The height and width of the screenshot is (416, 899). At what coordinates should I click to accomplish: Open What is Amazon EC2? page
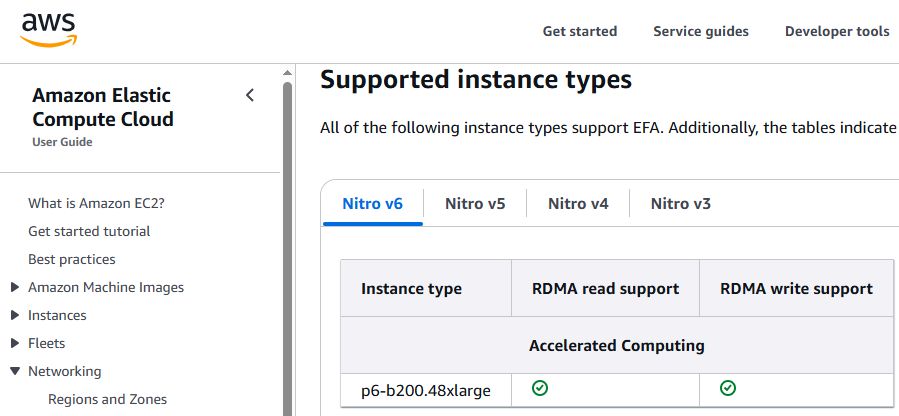[x=96, y=203]
